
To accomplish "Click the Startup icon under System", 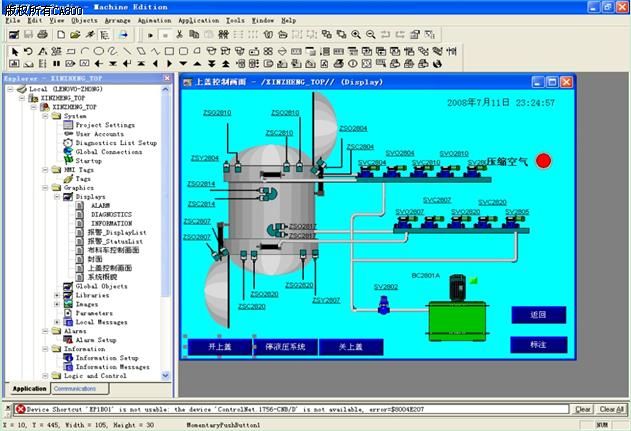I will (68, 161).
